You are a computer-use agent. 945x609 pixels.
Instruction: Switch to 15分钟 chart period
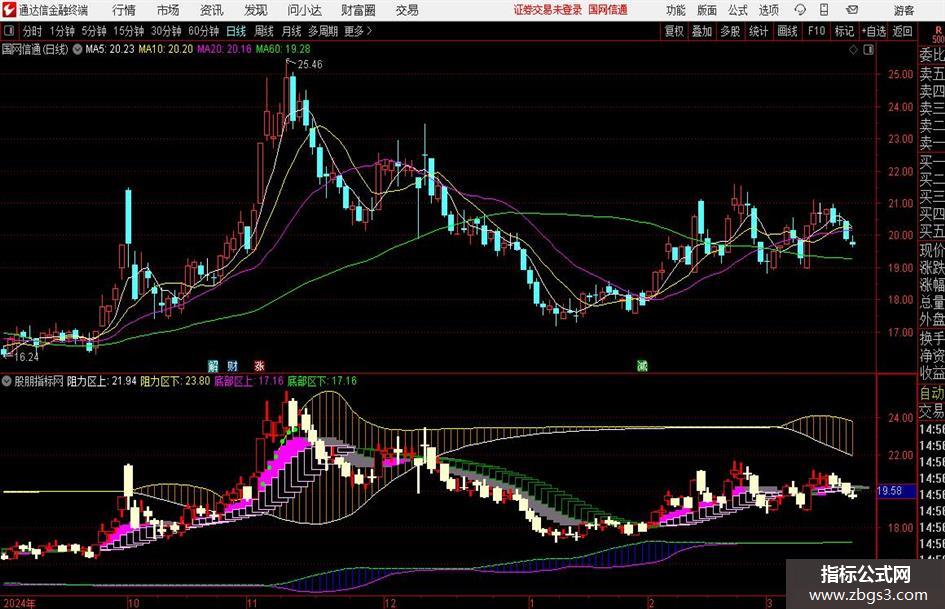129,31
